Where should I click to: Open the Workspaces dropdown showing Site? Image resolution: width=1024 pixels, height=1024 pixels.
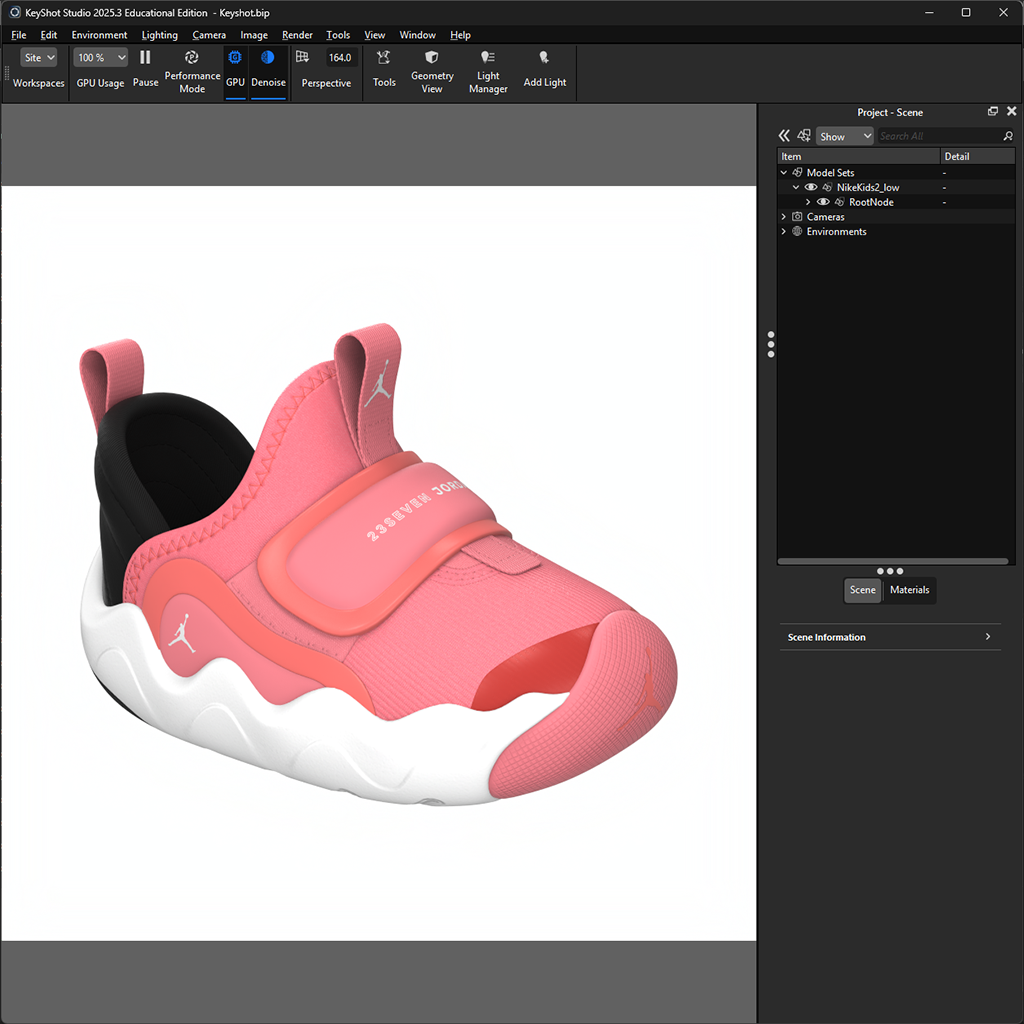pos(39,57)
